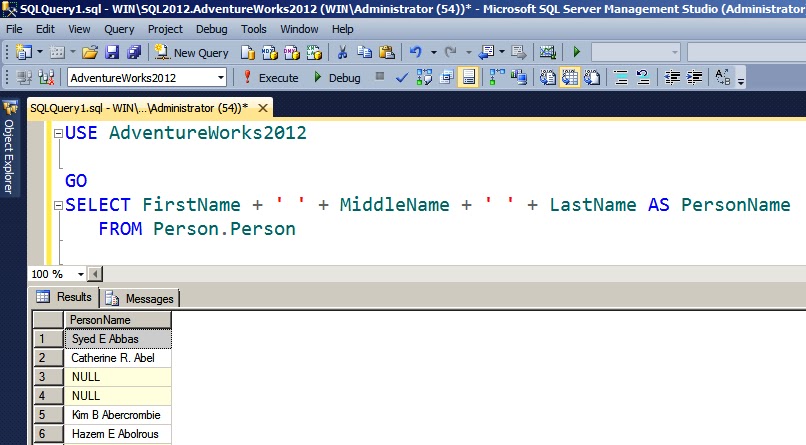806x445 pixels.
Task: Click the green Start arrow in standard toolbar
Action: point(576,52)
